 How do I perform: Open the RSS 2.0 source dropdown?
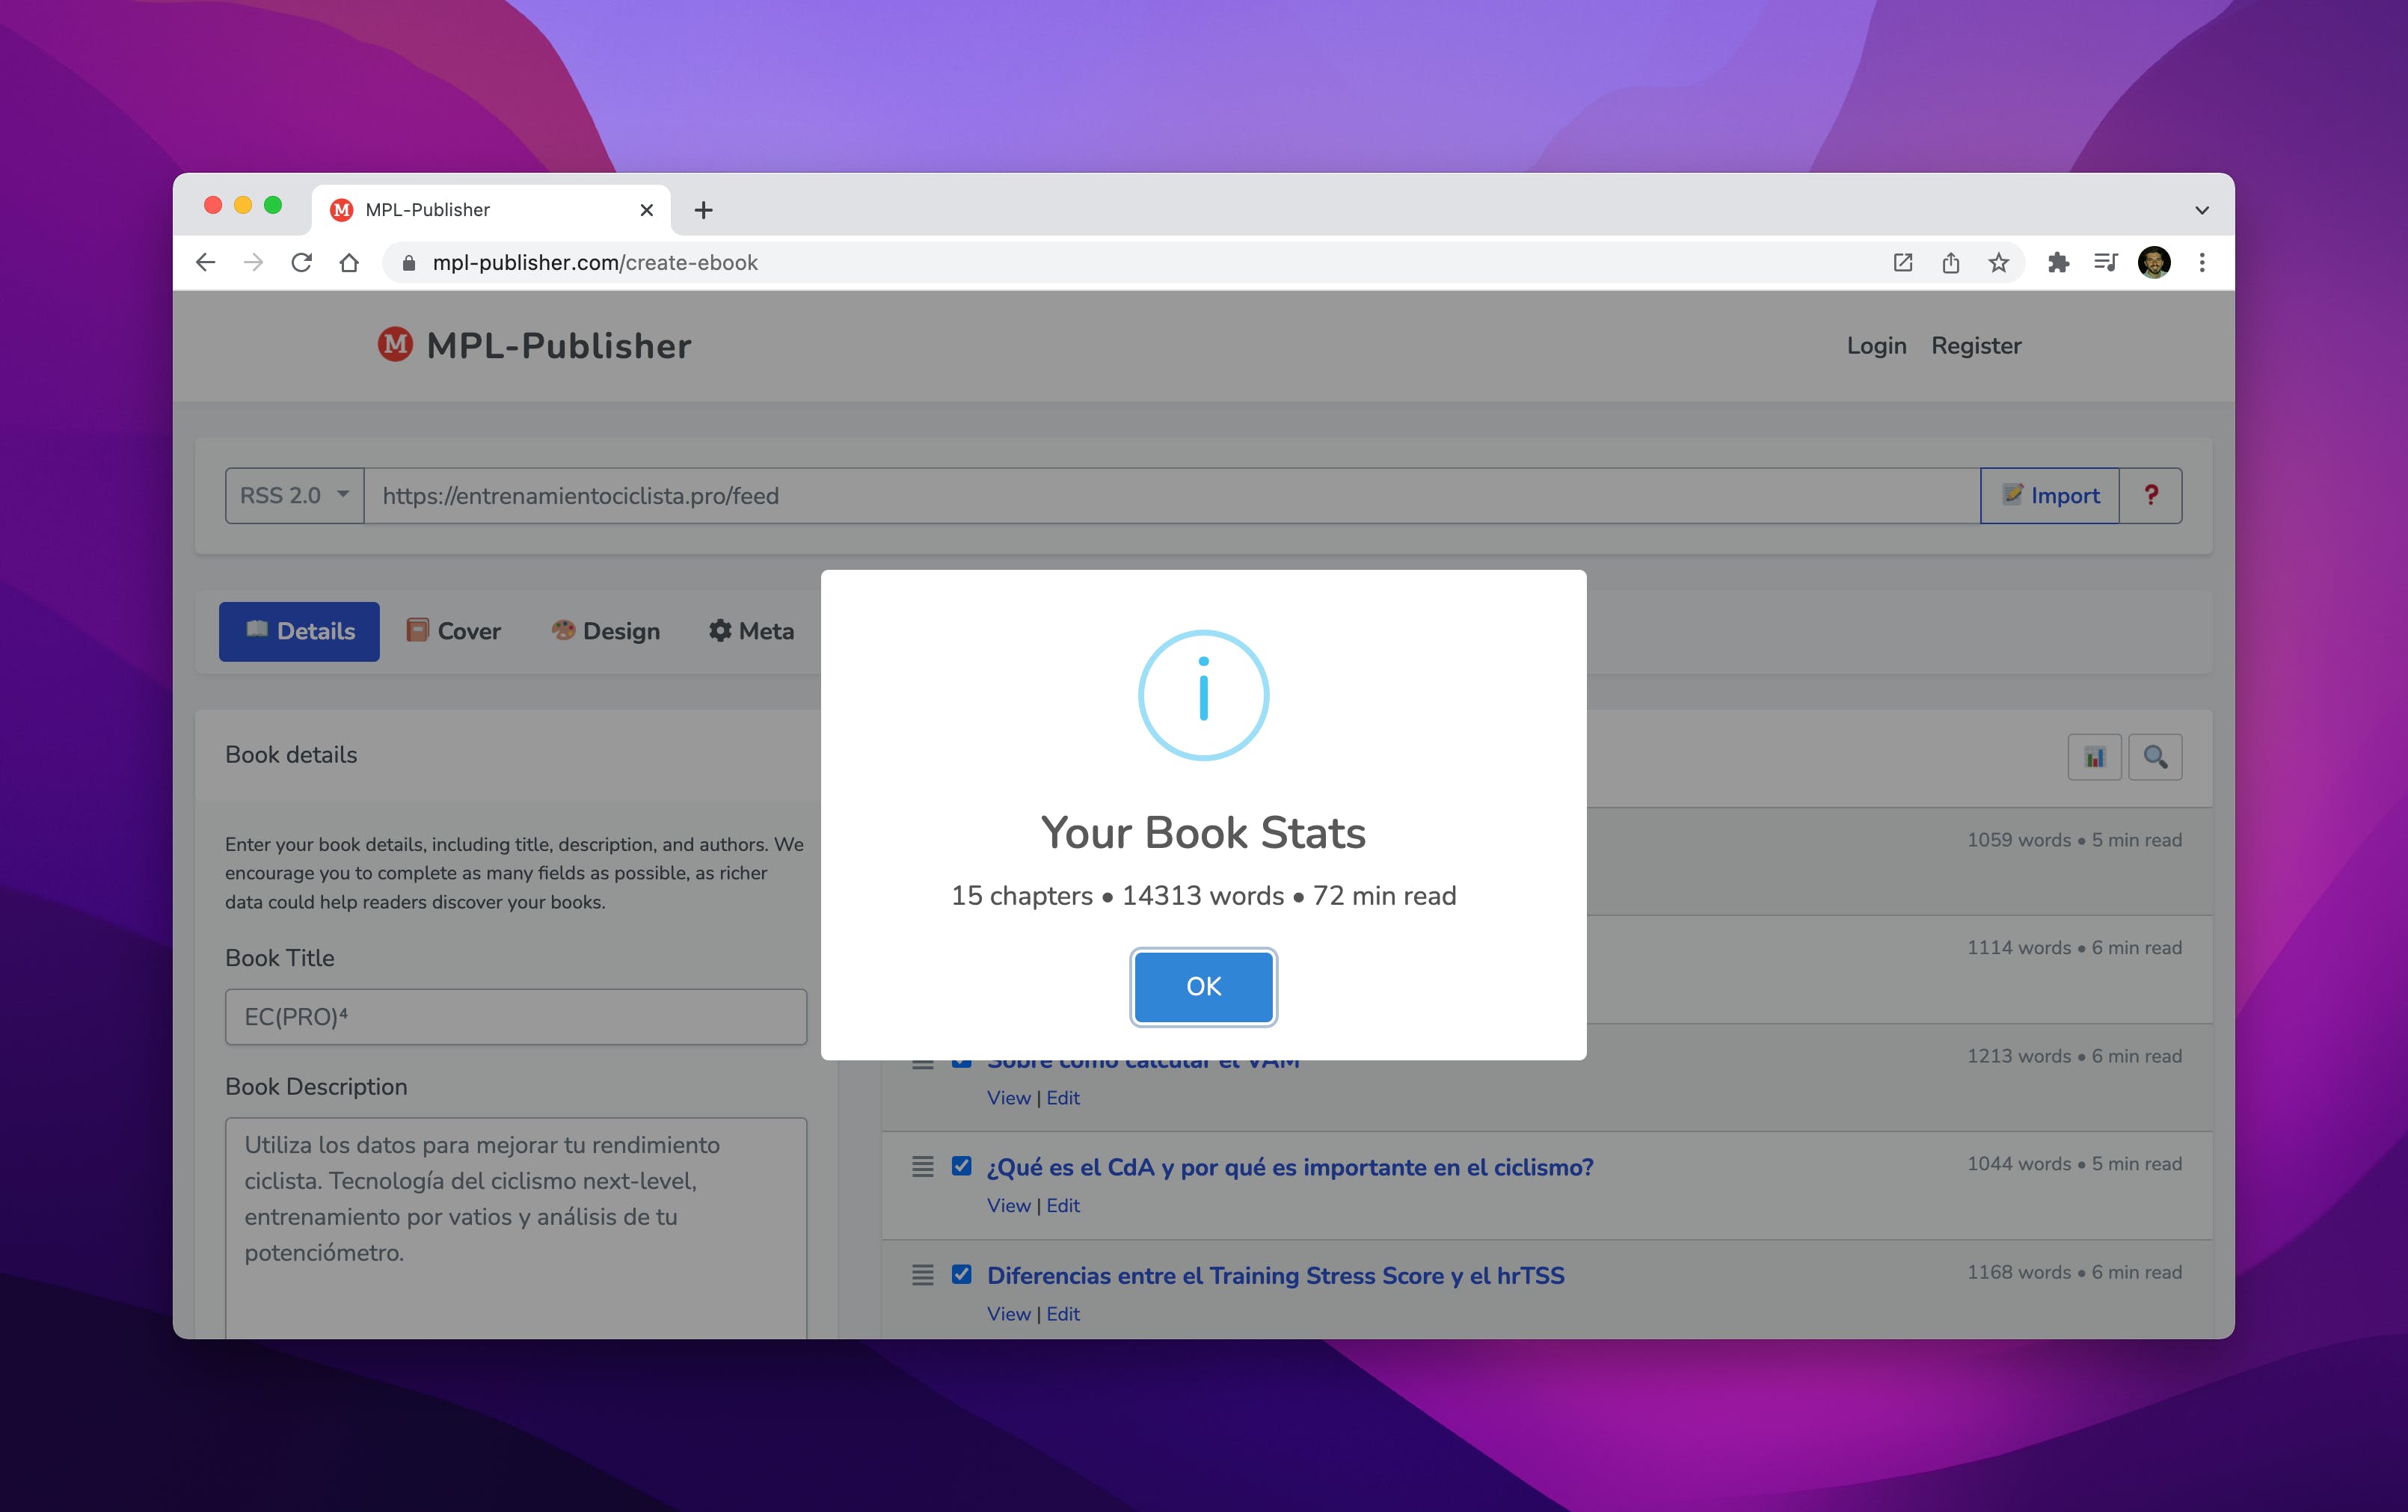tap(294, 495)
